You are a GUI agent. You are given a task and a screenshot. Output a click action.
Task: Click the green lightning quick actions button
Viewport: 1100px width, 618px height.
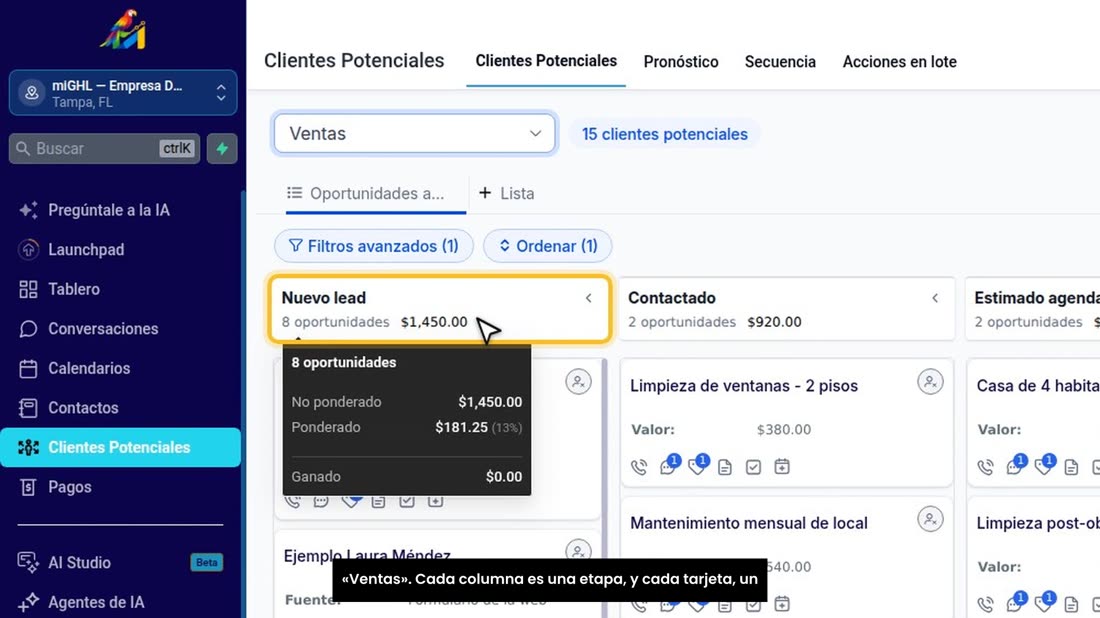[222, 149]
